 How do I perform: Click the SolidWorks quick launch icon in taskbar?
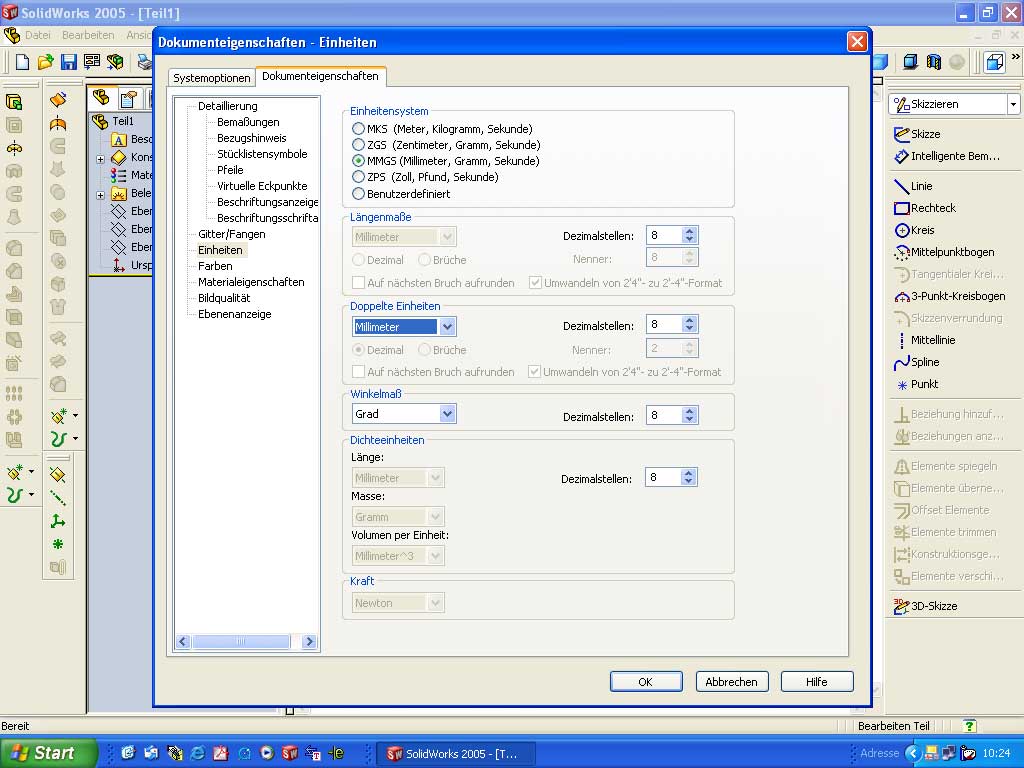point(289,753)
